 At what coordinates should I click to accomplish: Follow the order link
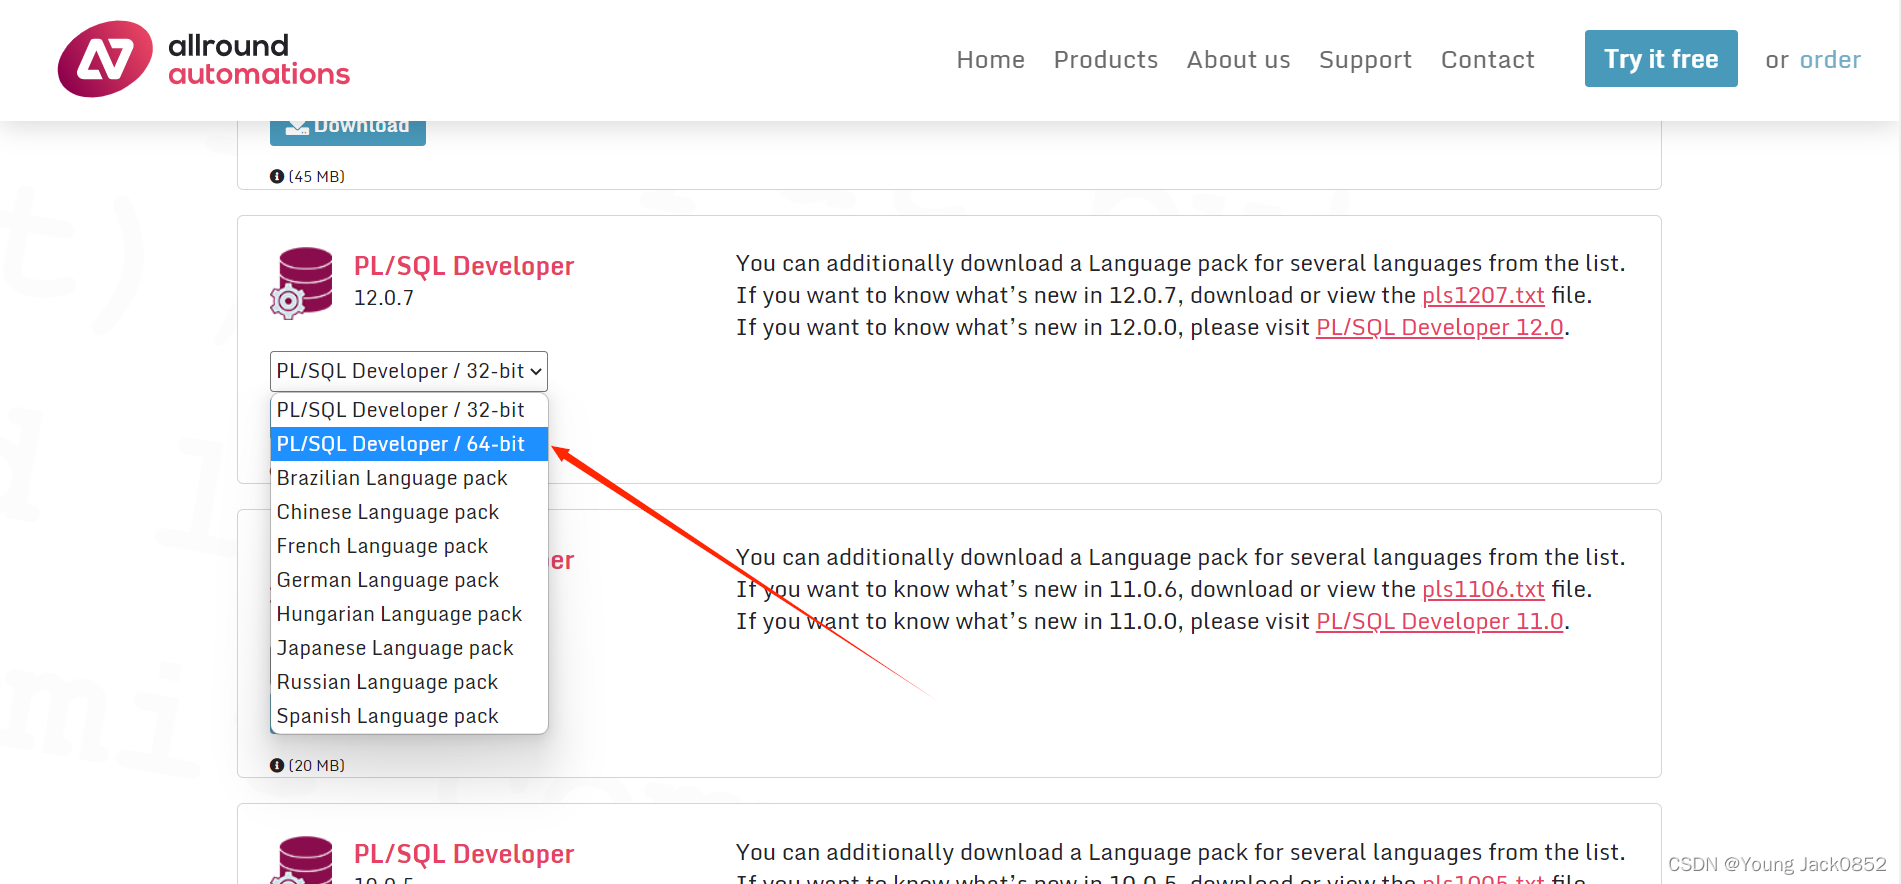click(1830, 60)
